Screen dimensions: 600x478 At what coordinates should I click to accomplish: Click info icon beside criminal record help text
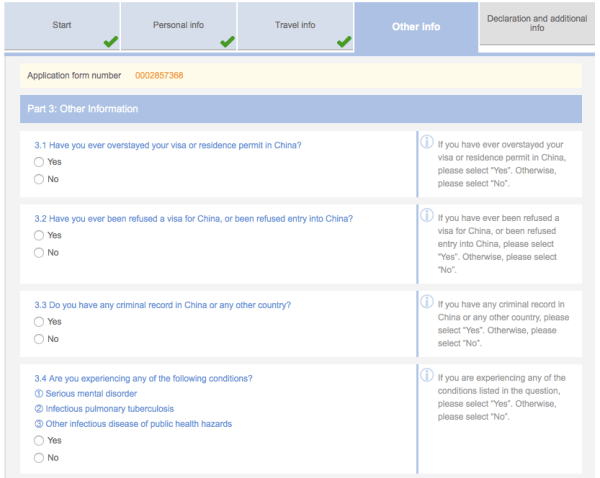[426, 304]
